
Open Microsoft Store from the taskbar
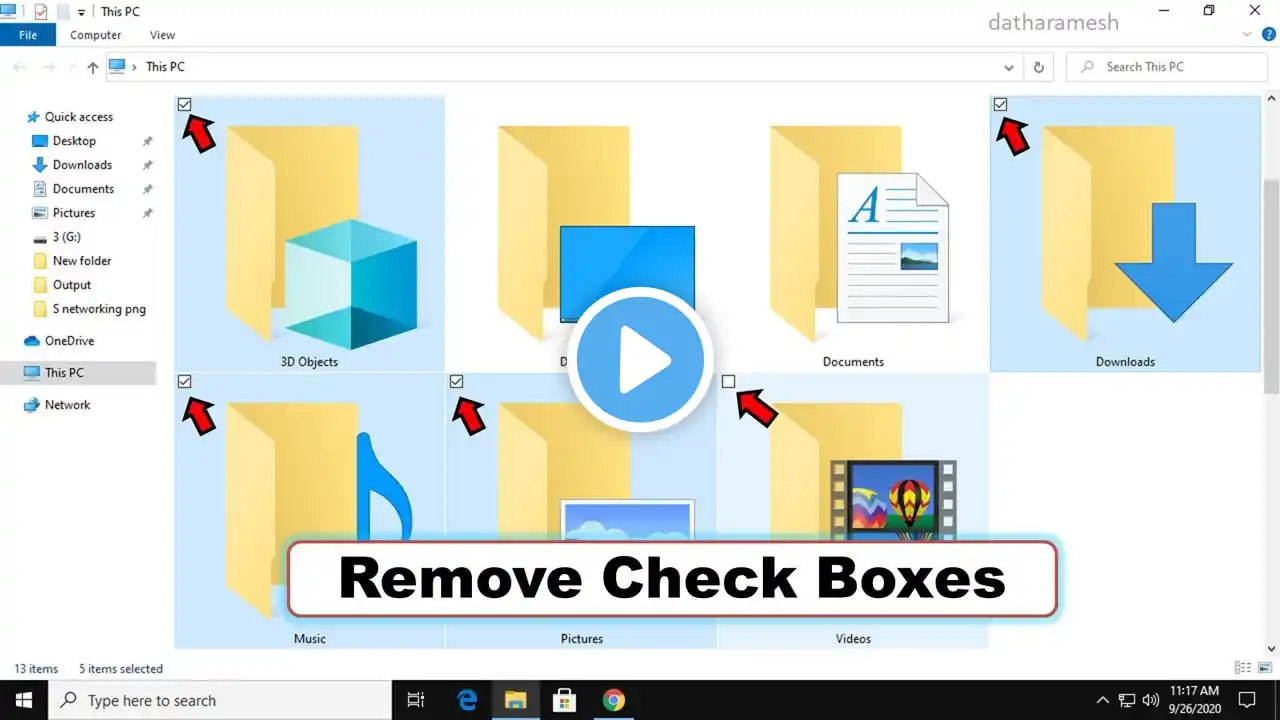click(564, 700)
